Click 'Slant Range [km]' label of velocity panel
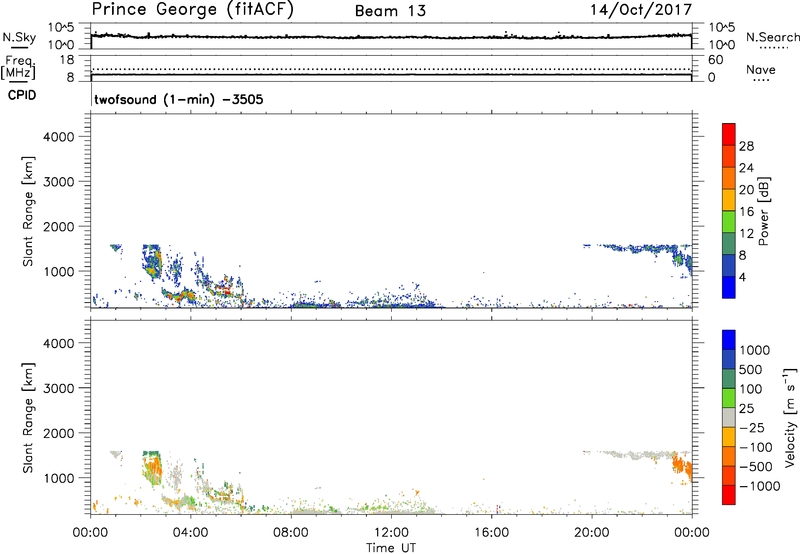 pyautogui.click(x=28, y=417)
